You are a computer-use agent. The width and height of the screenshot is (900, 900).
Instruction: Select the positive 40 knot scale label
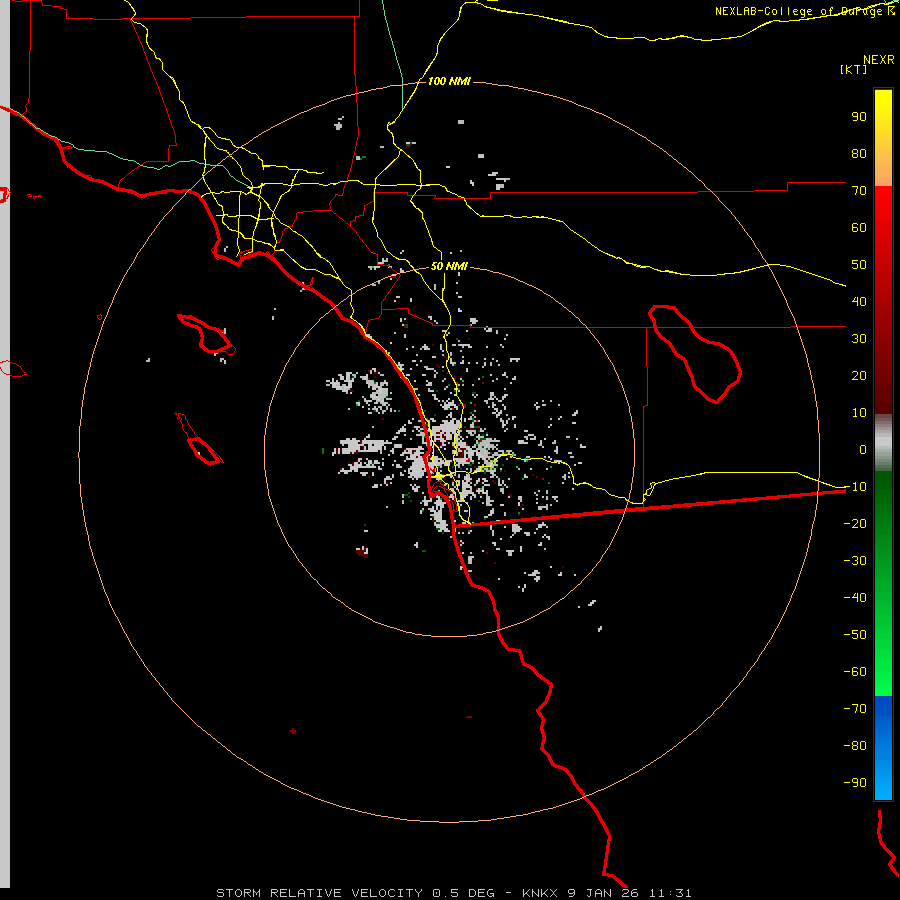[x=859, y=301]
